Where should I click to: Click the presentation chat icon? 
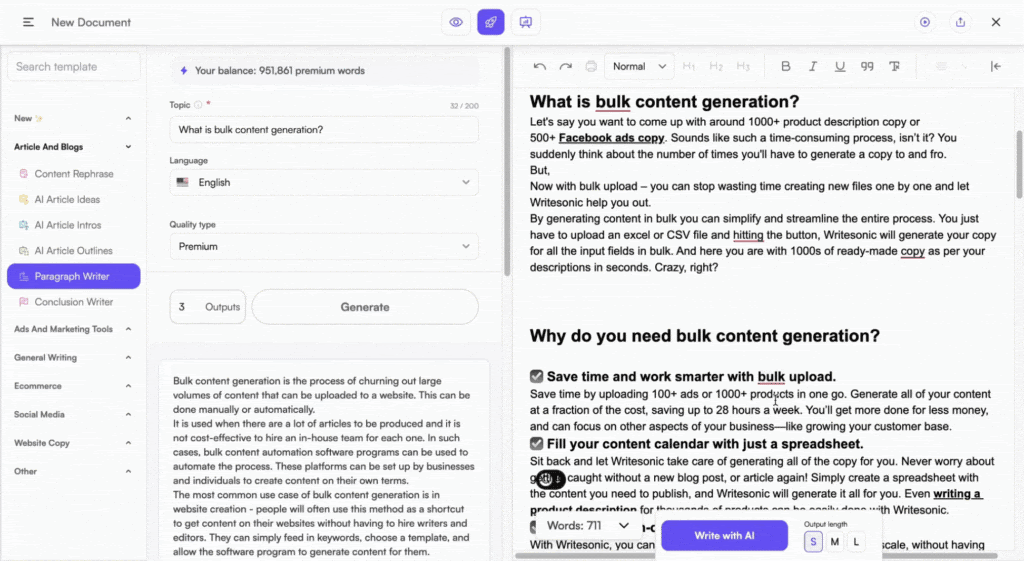[x=526, y=22]
